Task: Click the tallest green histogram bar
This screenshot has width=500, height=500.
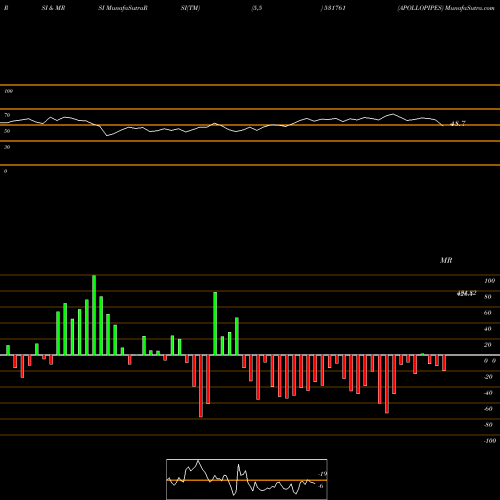Action: coord(94,315)
